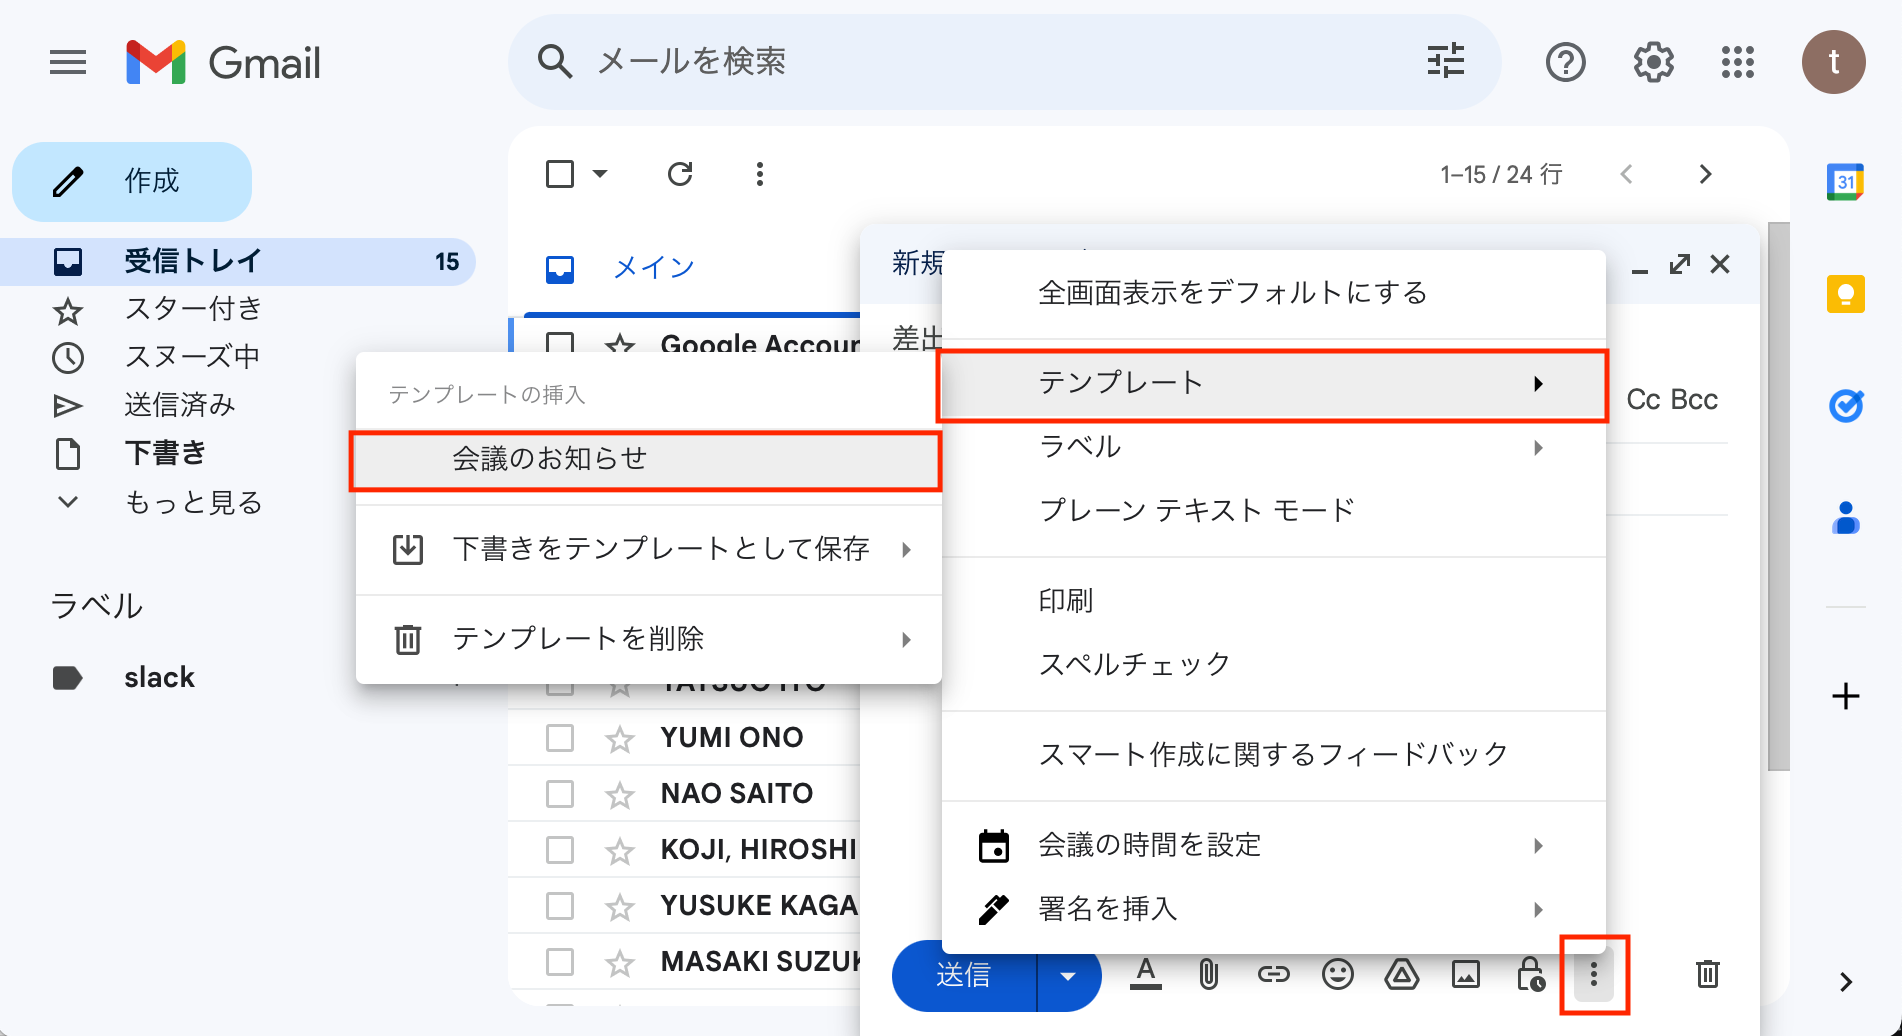Open the Google apps grid
The width and height of the screenshot is (1902, 1036).
click(1738, 63)
